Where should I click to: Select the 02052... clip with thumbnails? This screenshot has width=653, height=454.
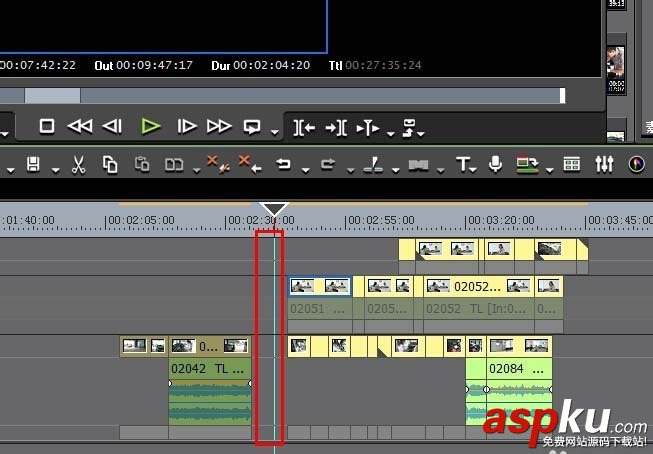(x=479, y=287)
